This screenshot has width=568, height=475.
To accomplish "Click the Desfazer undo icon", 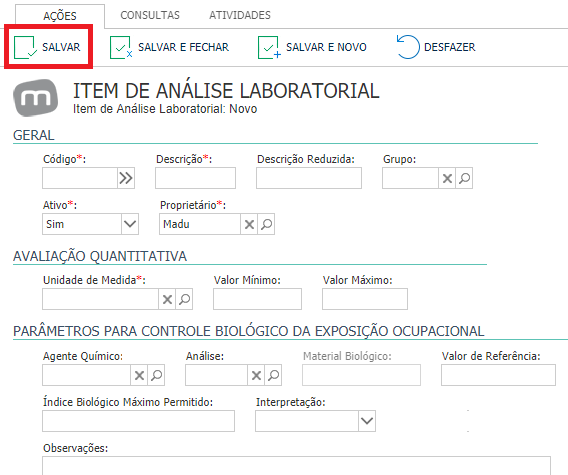I will (x=408, y=47).
